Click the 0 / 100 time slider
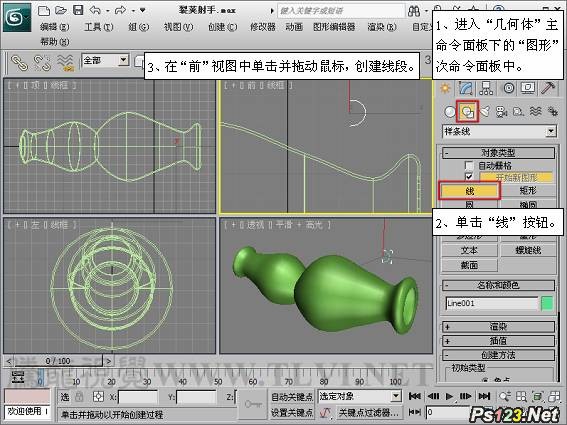The width and height of the screenshot is (567, 425). pos(58,361)
